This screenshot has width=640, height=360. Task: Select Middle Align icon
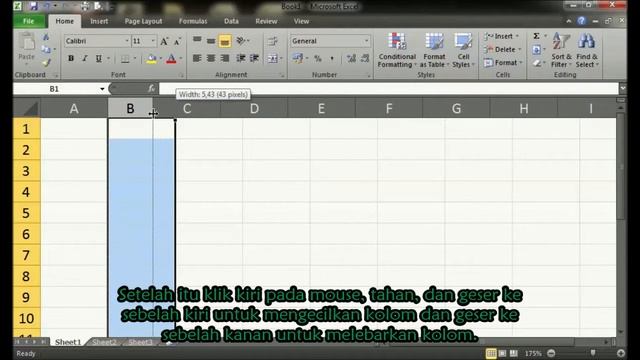211,40
